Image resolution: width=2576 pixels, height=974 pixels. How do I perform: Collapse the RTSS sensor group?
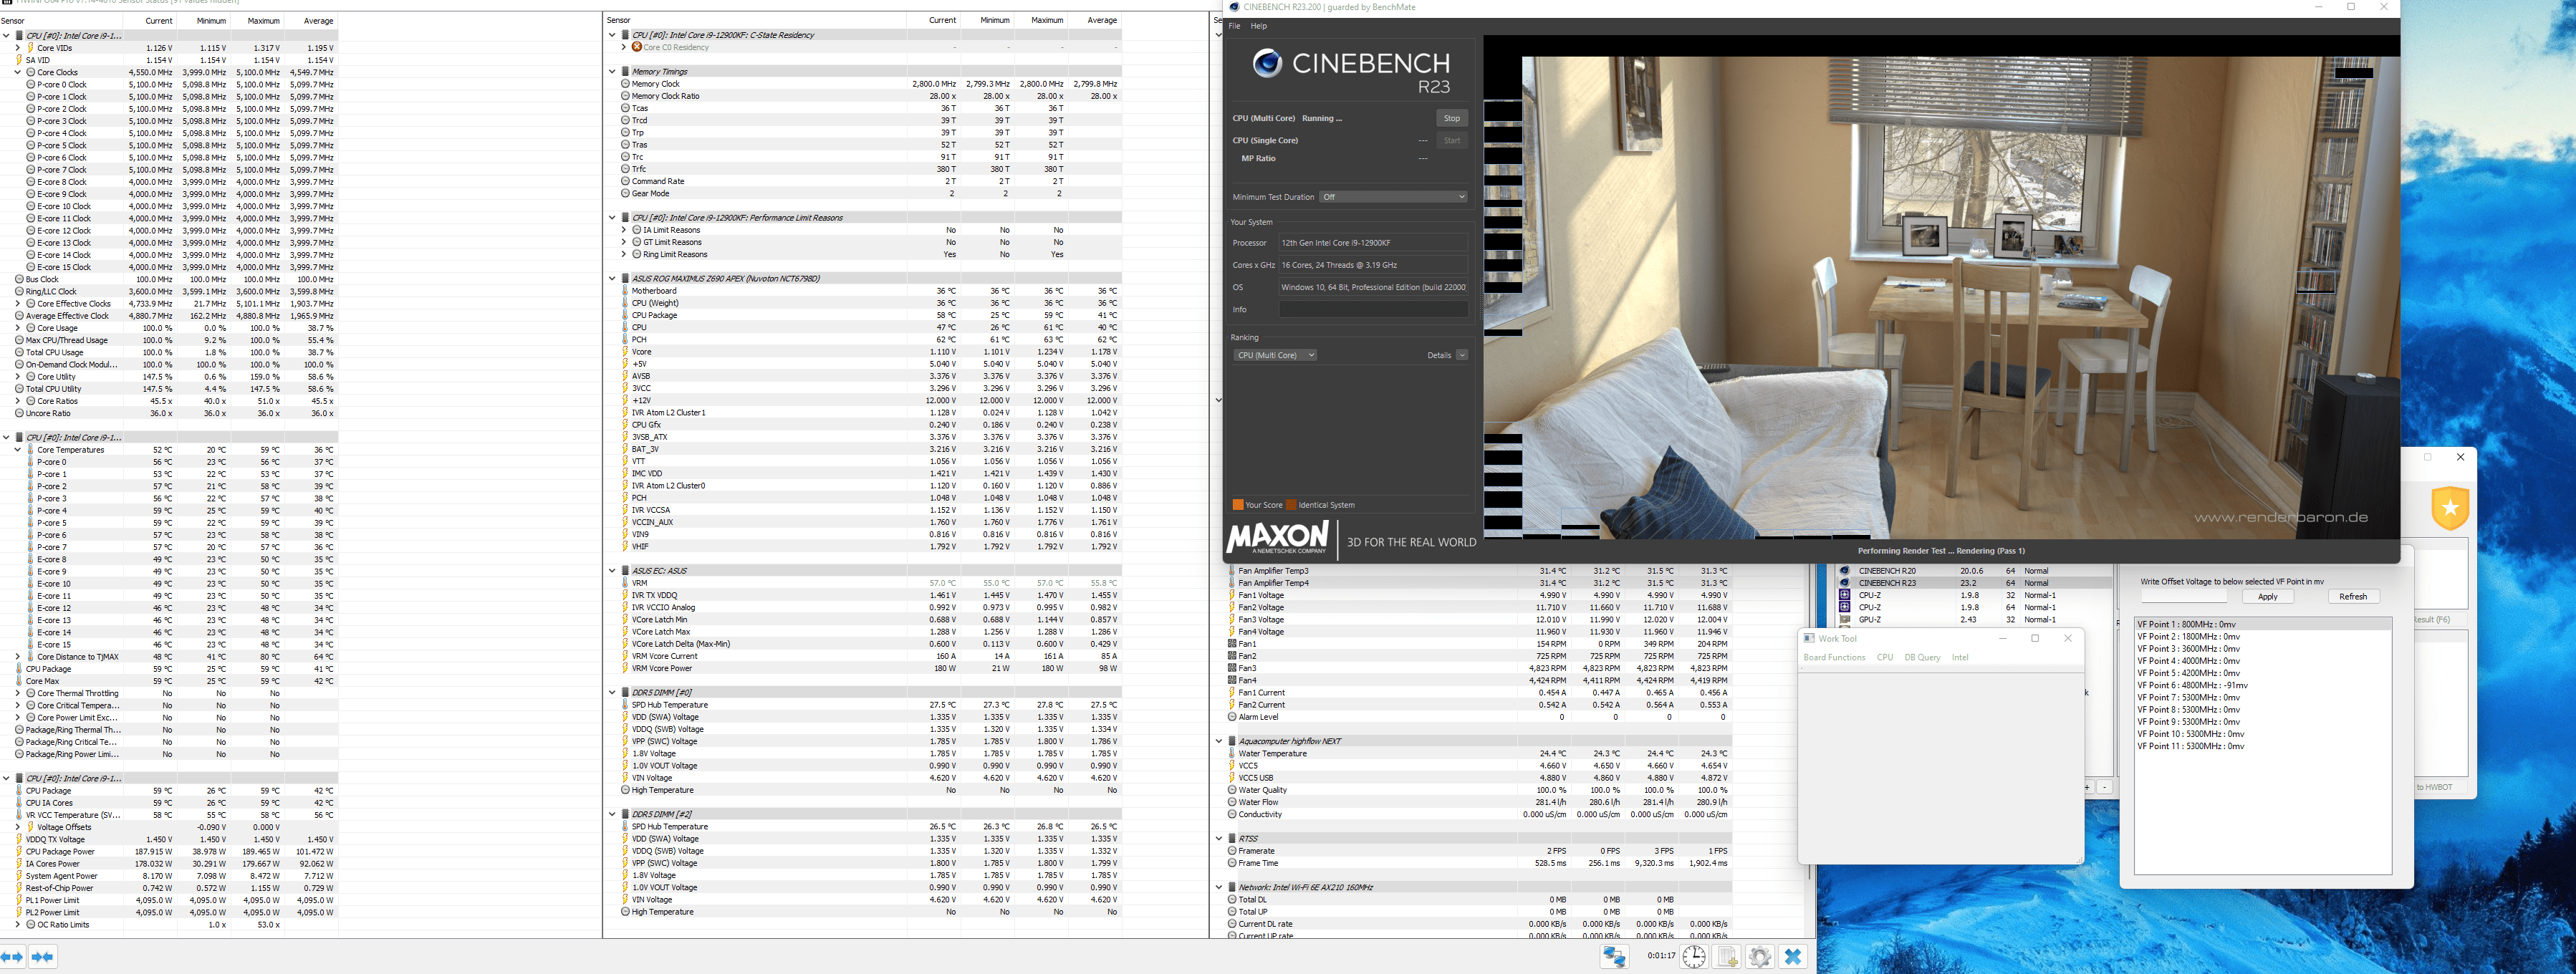click(x=1219, y=838)
